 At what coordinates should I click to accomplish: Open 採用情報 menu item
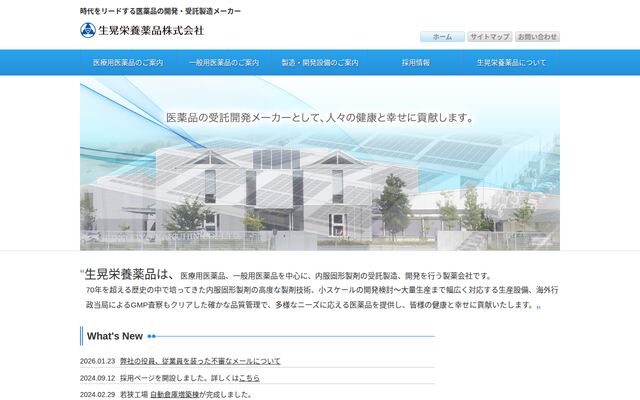416,63
